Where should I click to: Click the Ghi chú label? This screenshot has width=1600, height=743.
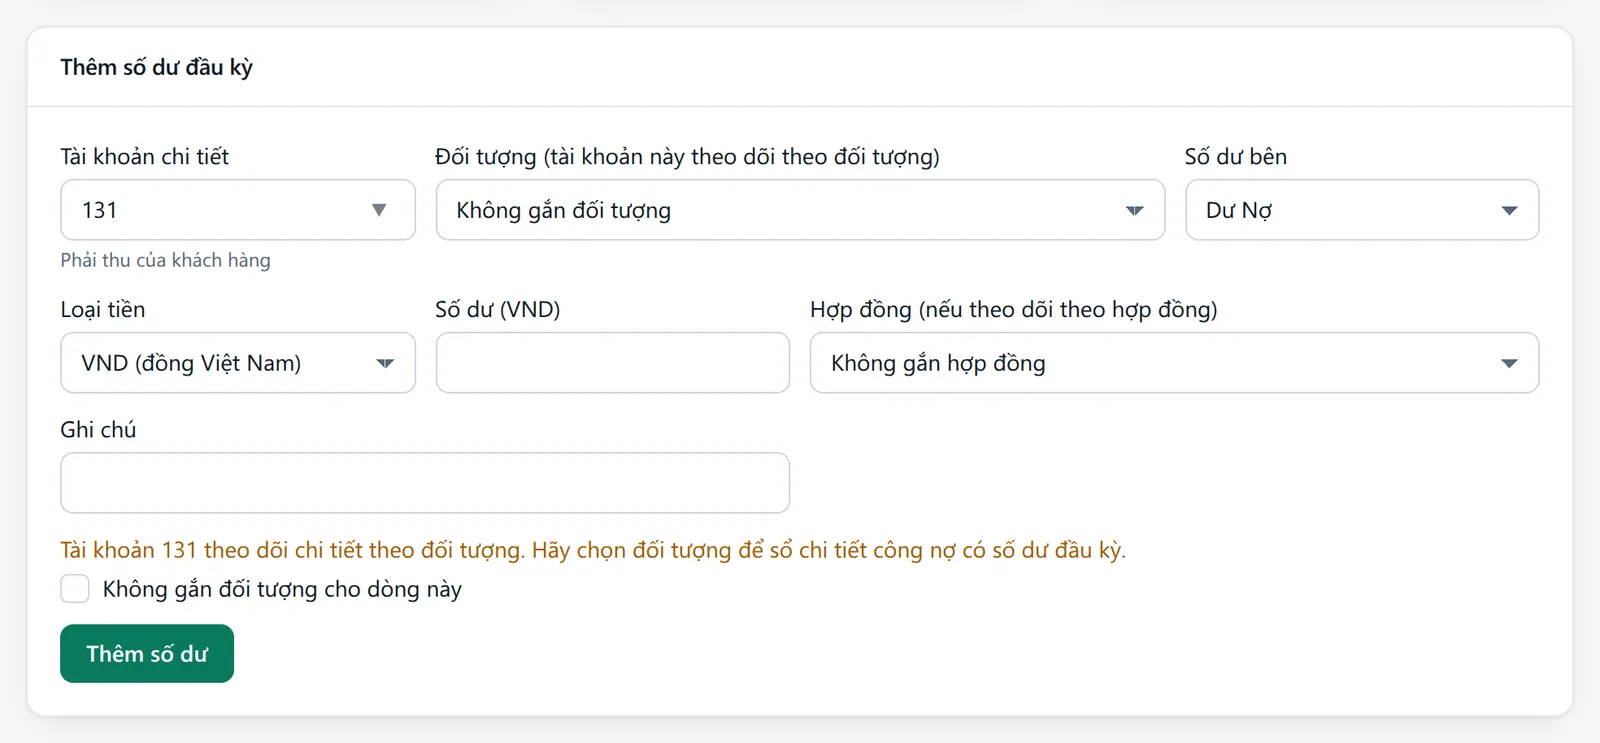(98, 429)
